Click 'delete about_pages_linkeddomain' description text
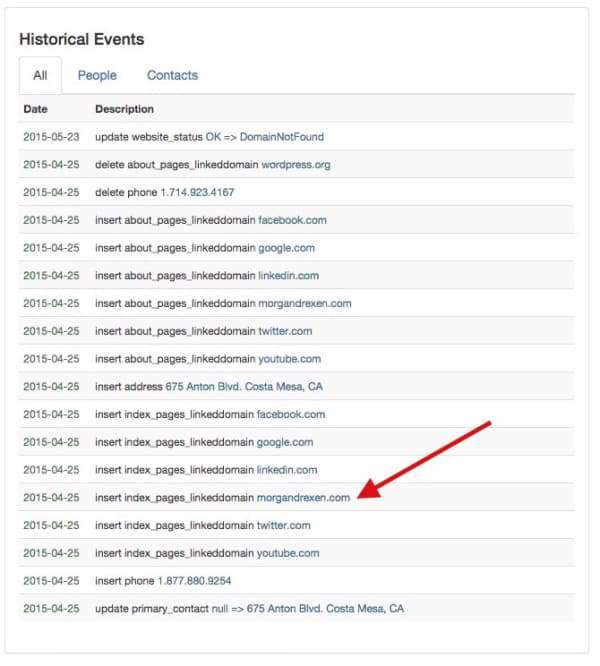Image resolution: width=600 pixels, height=666 pixels. 177,165
